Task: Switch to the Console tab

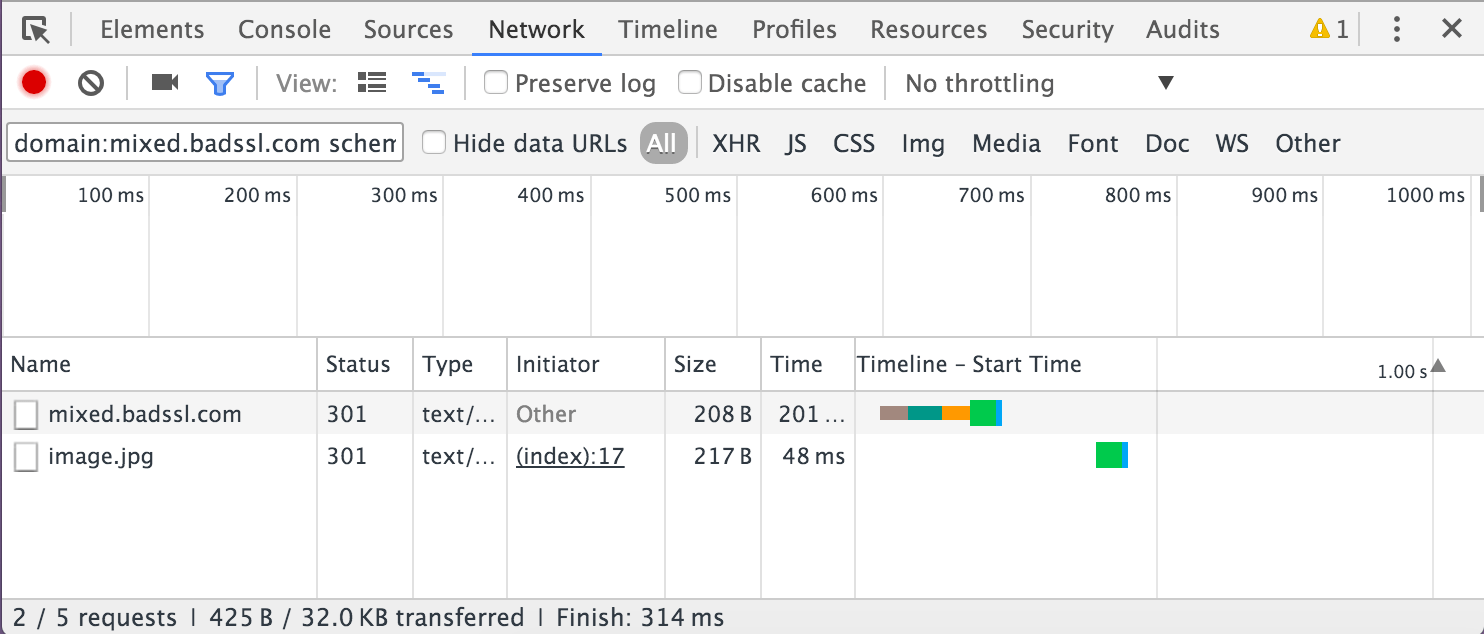Action: [x=284, y=30]
